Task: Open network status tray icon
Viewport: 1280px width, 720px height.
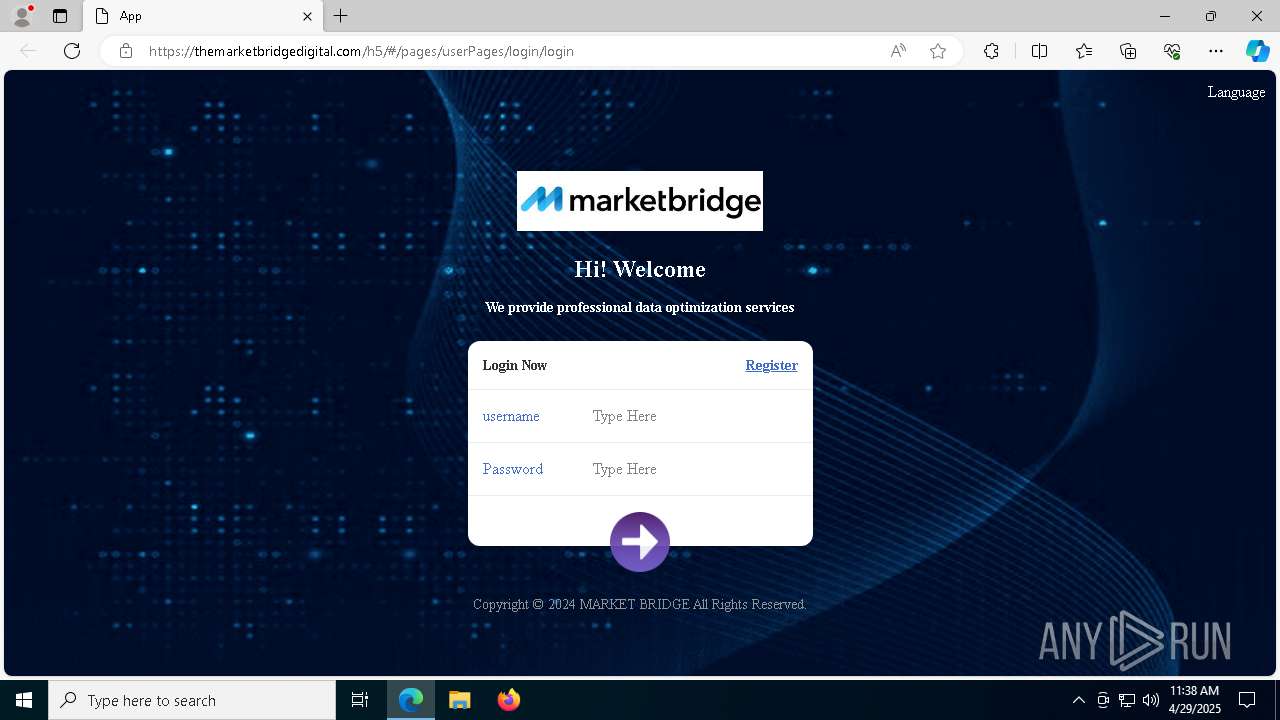Action: click(1127, 700)
